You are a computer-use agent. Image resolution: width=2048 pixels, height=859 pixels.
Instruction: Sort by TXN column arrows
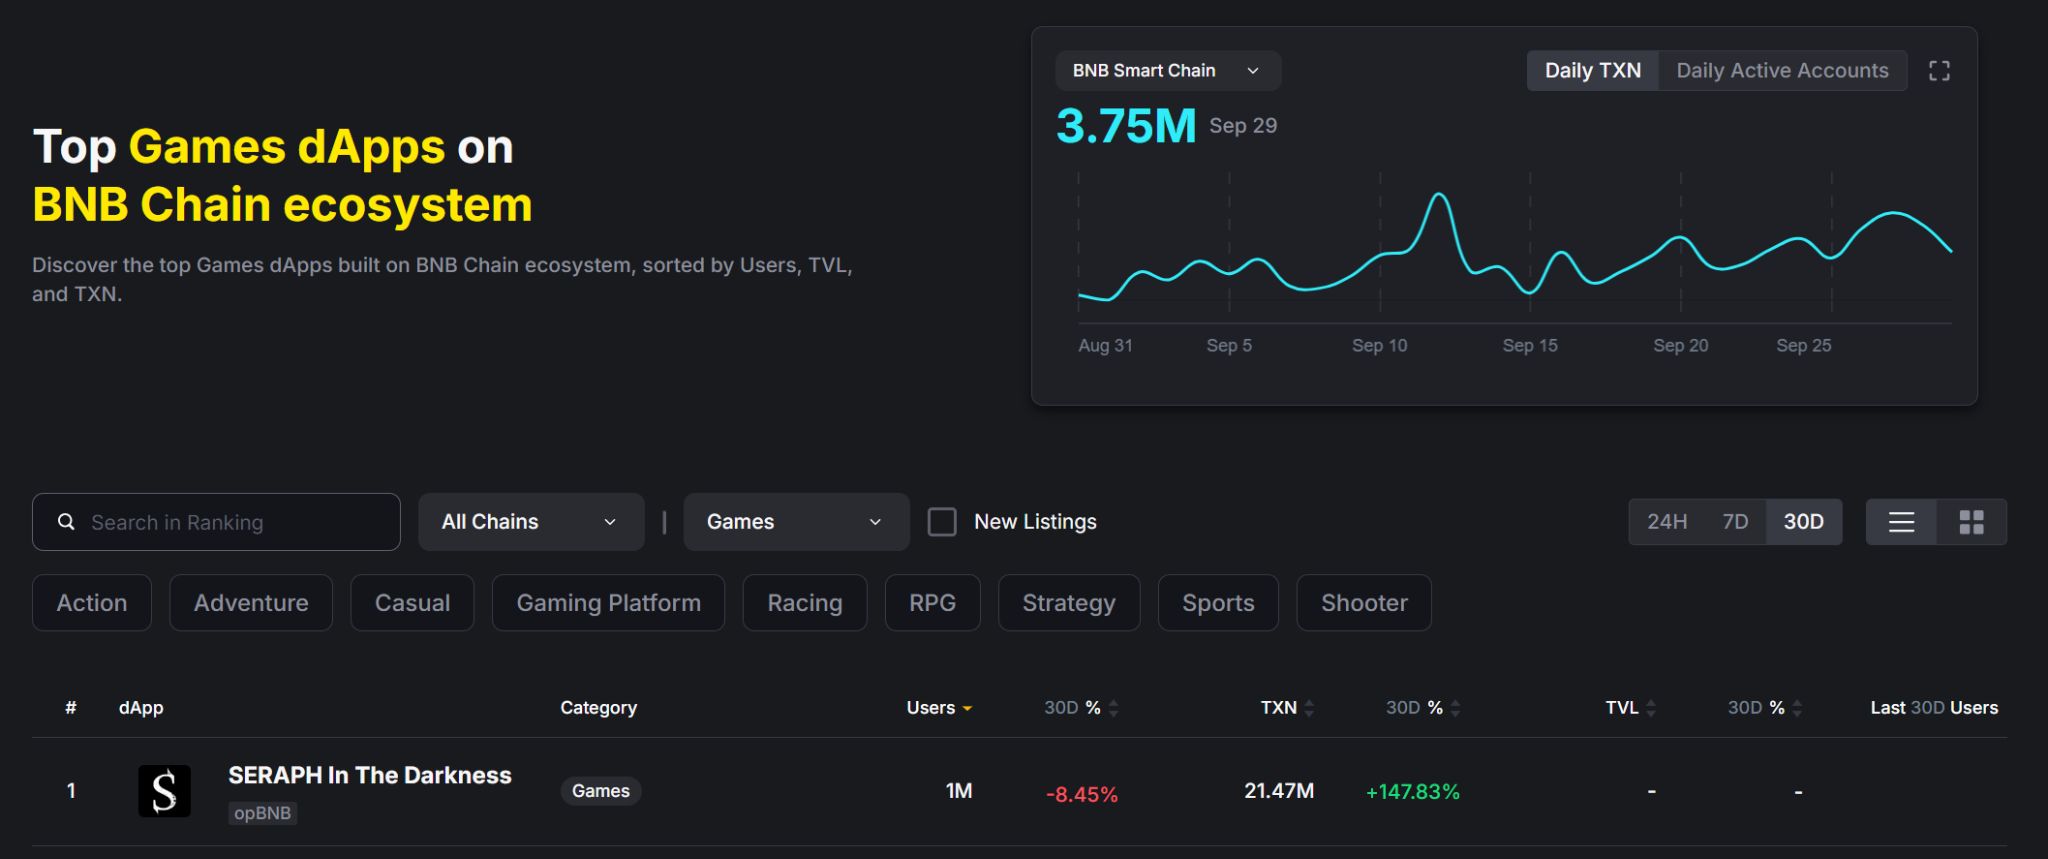coord(1309,708)
